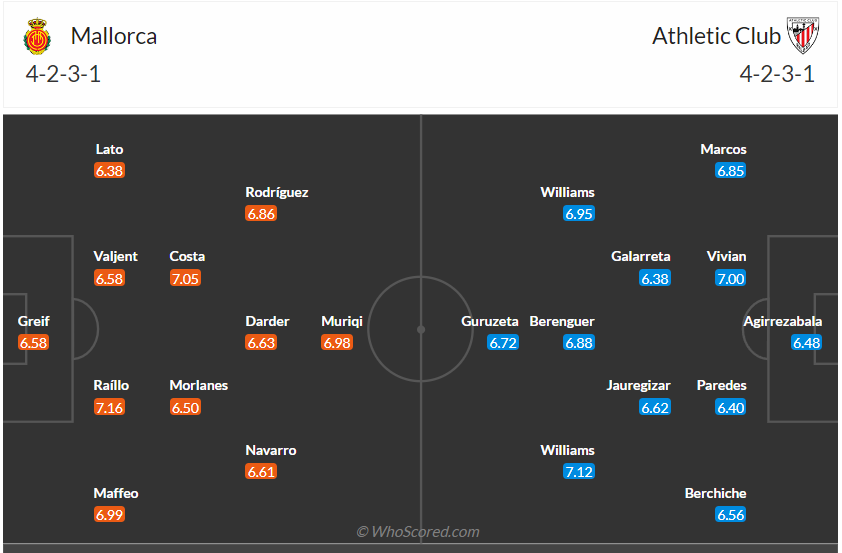Select player Berchiche on the pitch
Screen dimensions: 842x553
(x=715, y=493)
